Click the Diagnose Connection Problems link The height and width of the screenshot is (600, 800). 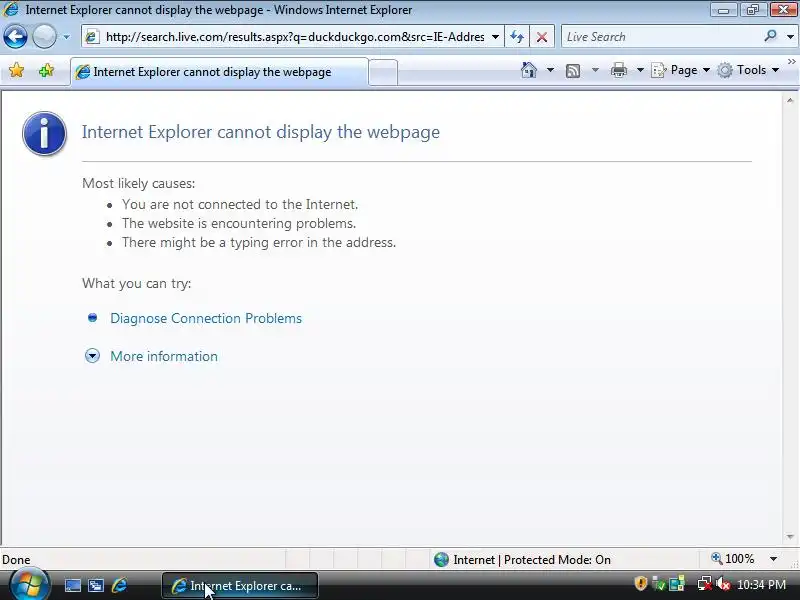coord(206,318)
